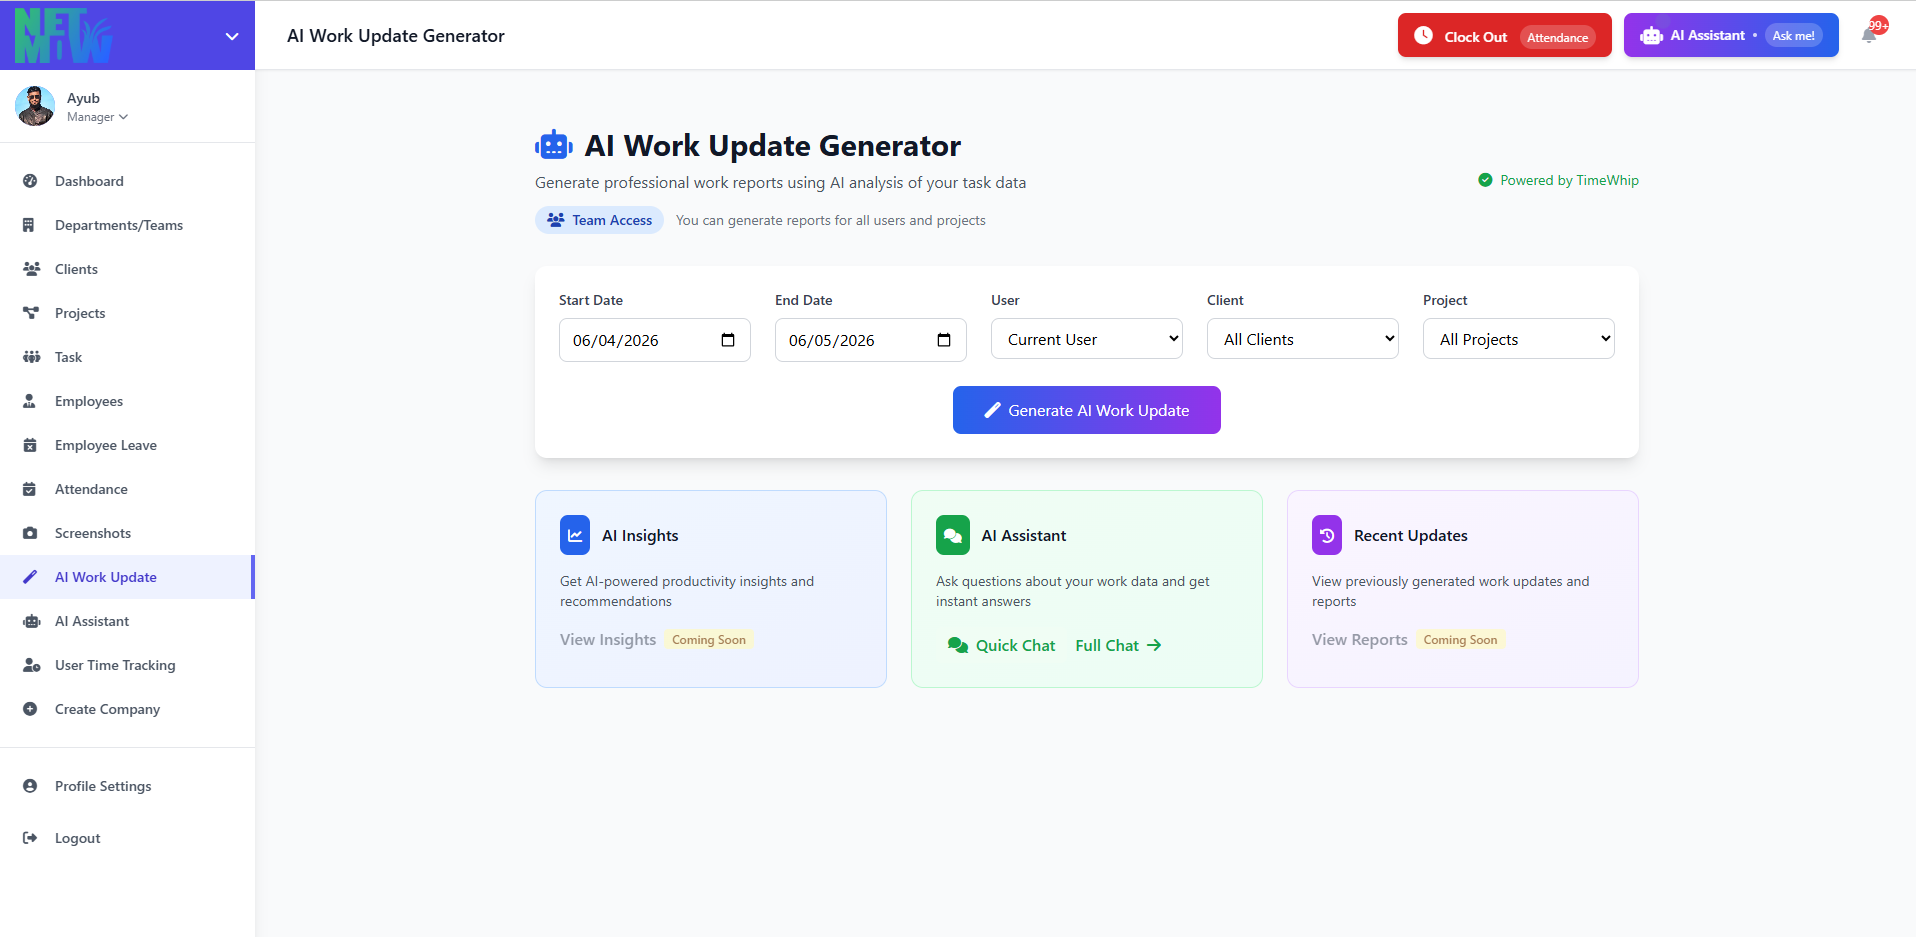Open Start Date calendar picker icon

pos(728,340)
